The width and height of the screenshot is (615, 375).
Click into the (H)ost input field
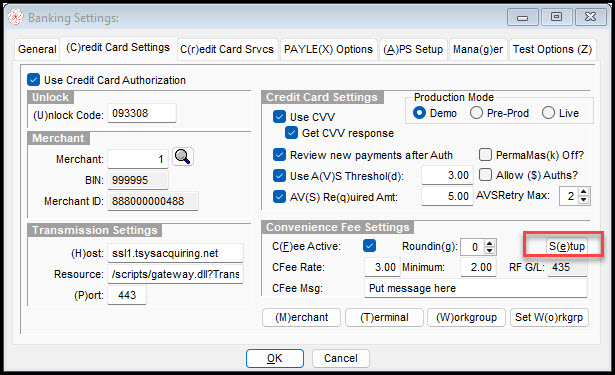click(x=175, y=253)
